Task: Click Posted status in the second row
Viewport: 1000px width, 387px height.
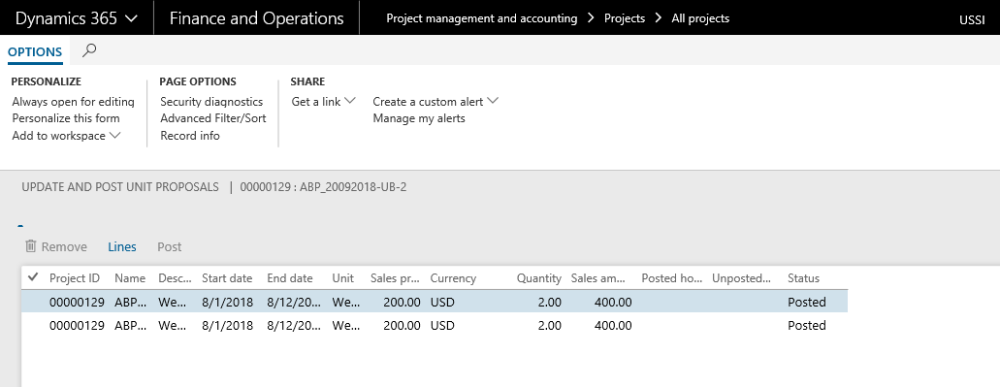Action: coord(807,325)
